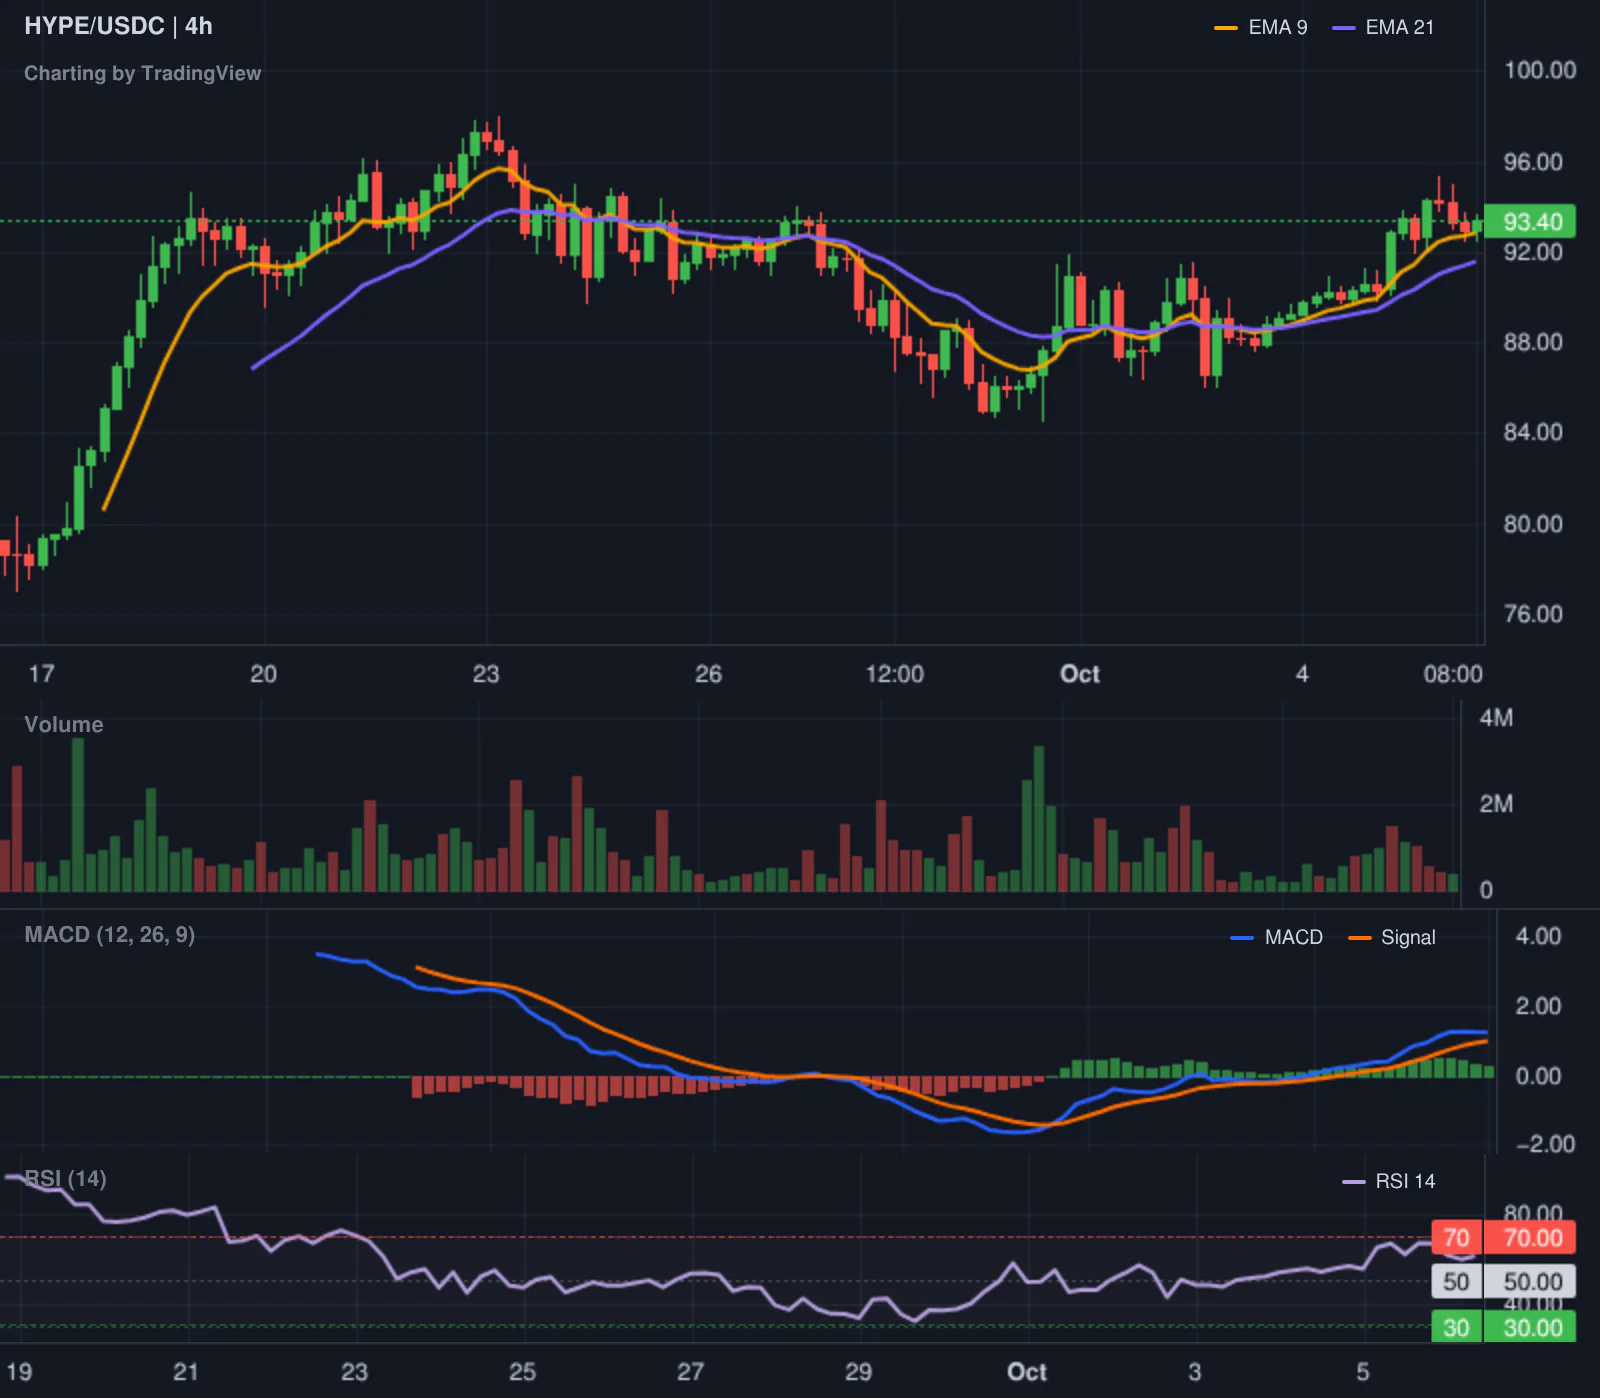Click the RSI 14 legend marker
This screenshot has height=1398, width=1600.
(1353, 1182)
